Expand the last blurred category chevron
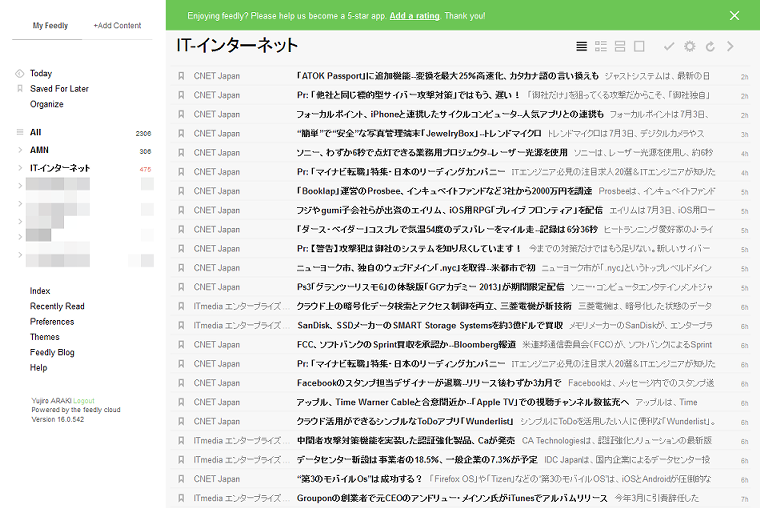The image size is (760, 508). (x=20, y=255)
